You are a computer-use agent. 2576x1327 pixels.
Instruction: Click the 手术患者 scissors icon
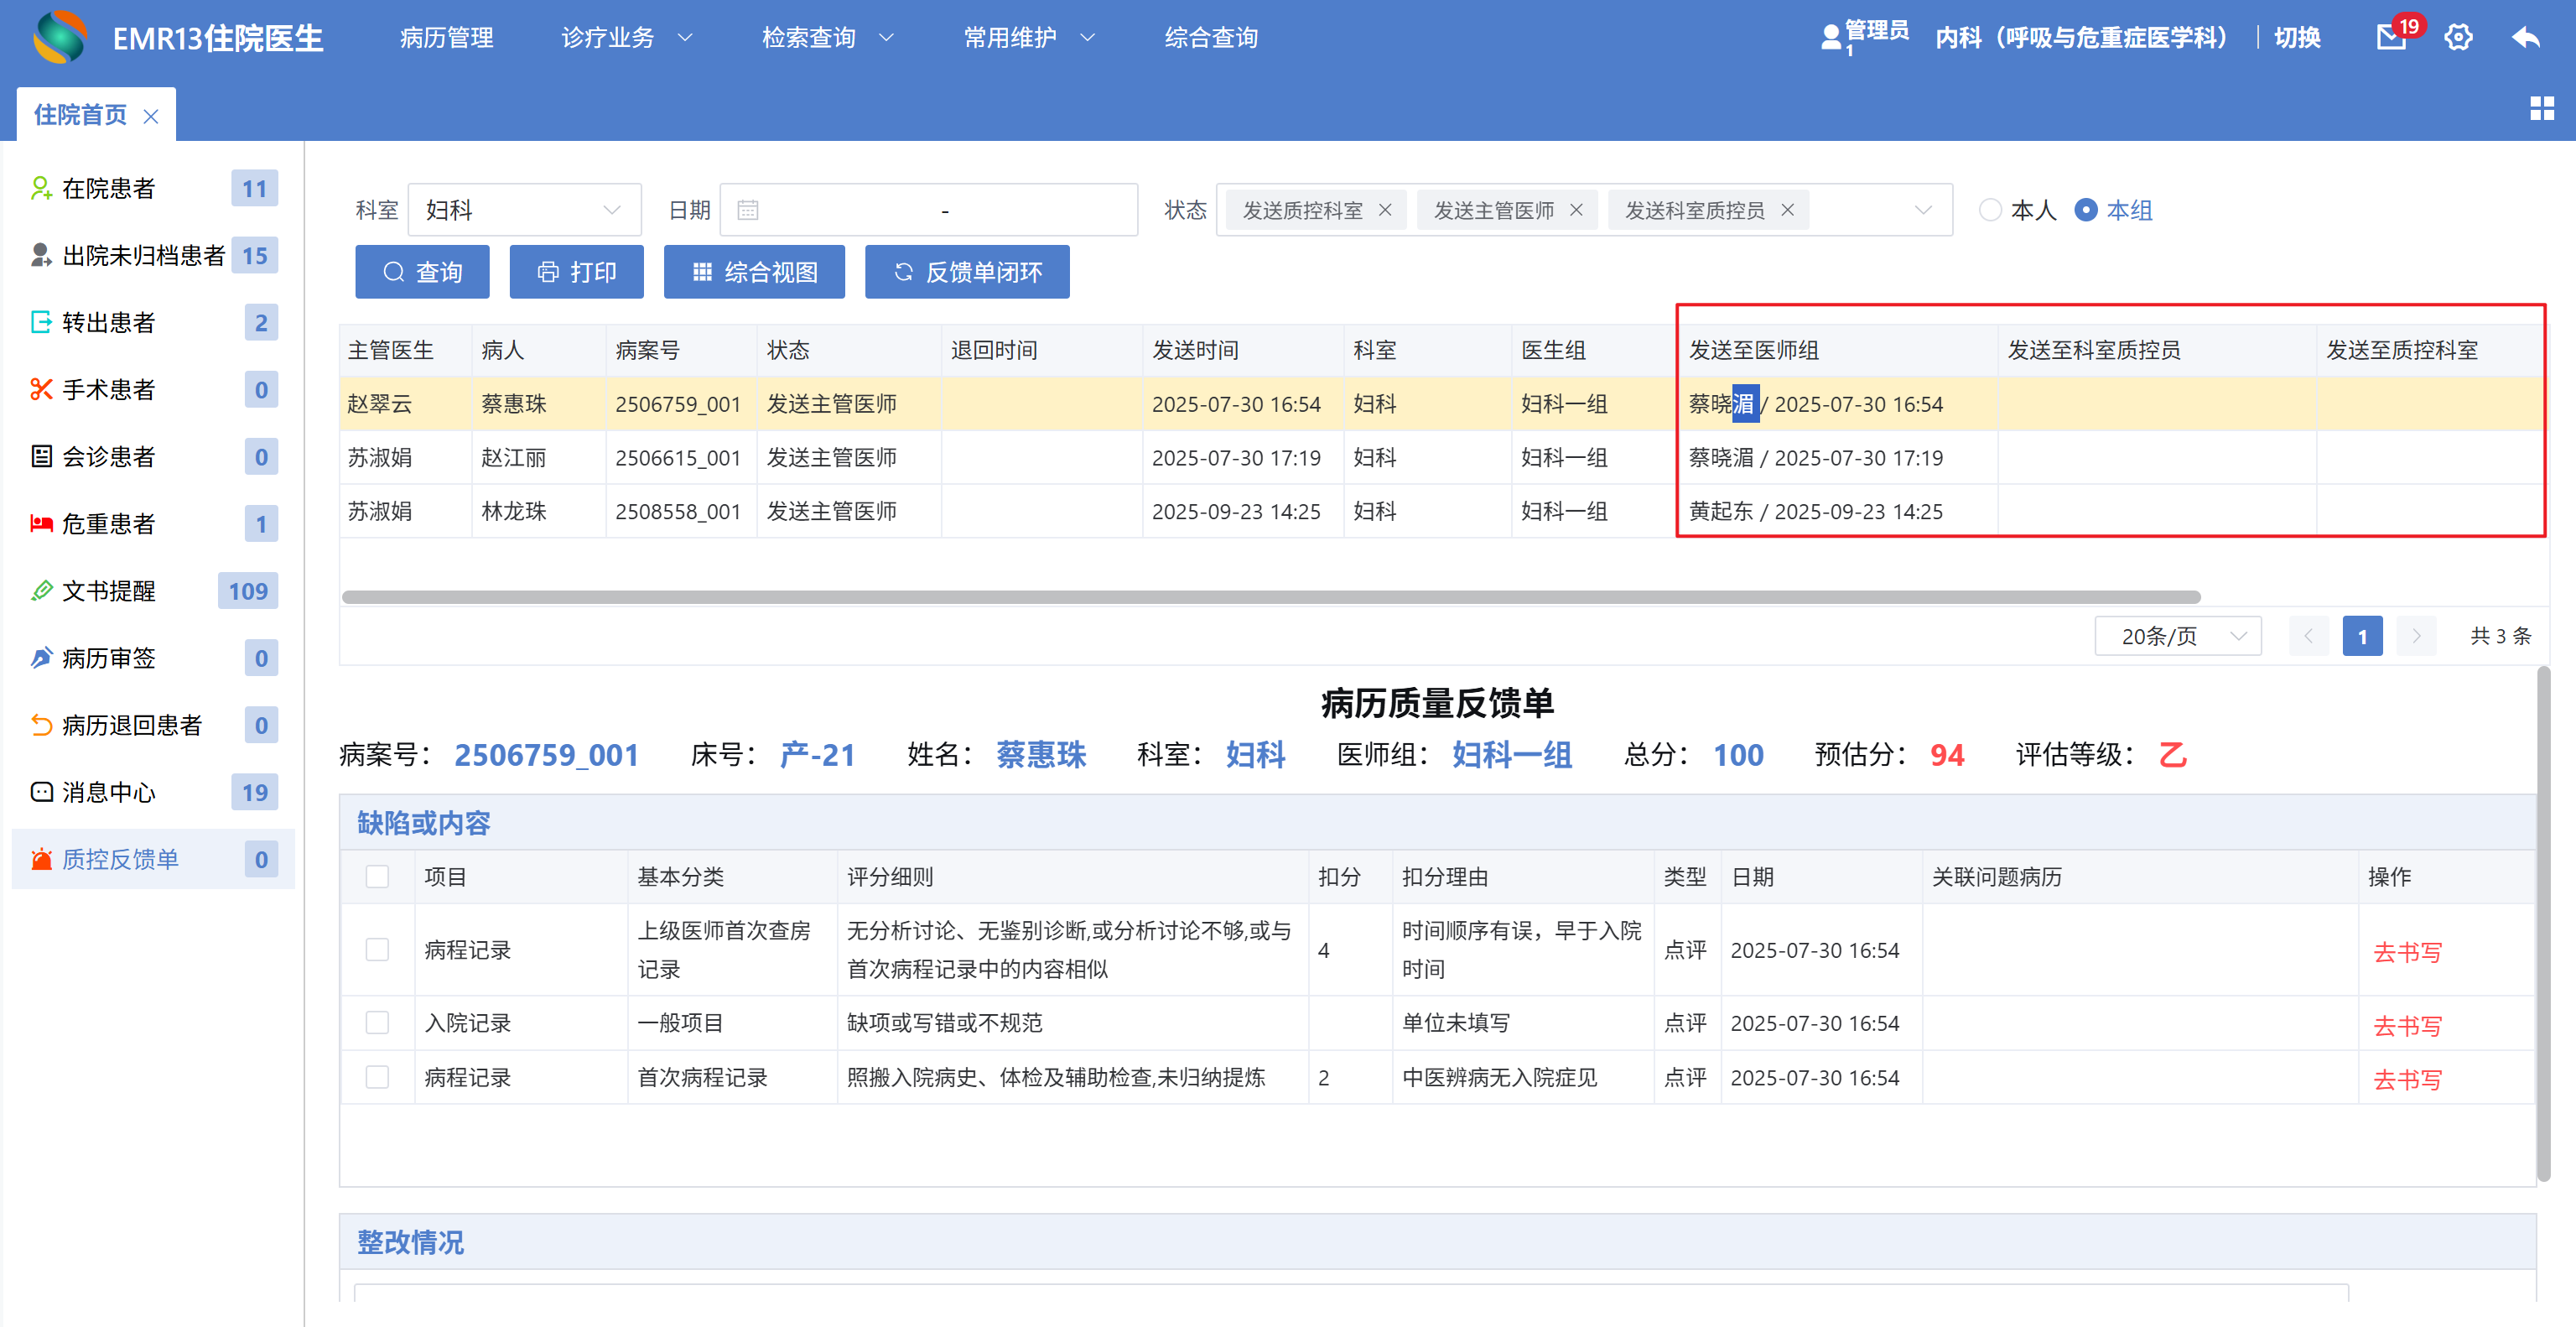pyautogui.click(x=41, y=389)
